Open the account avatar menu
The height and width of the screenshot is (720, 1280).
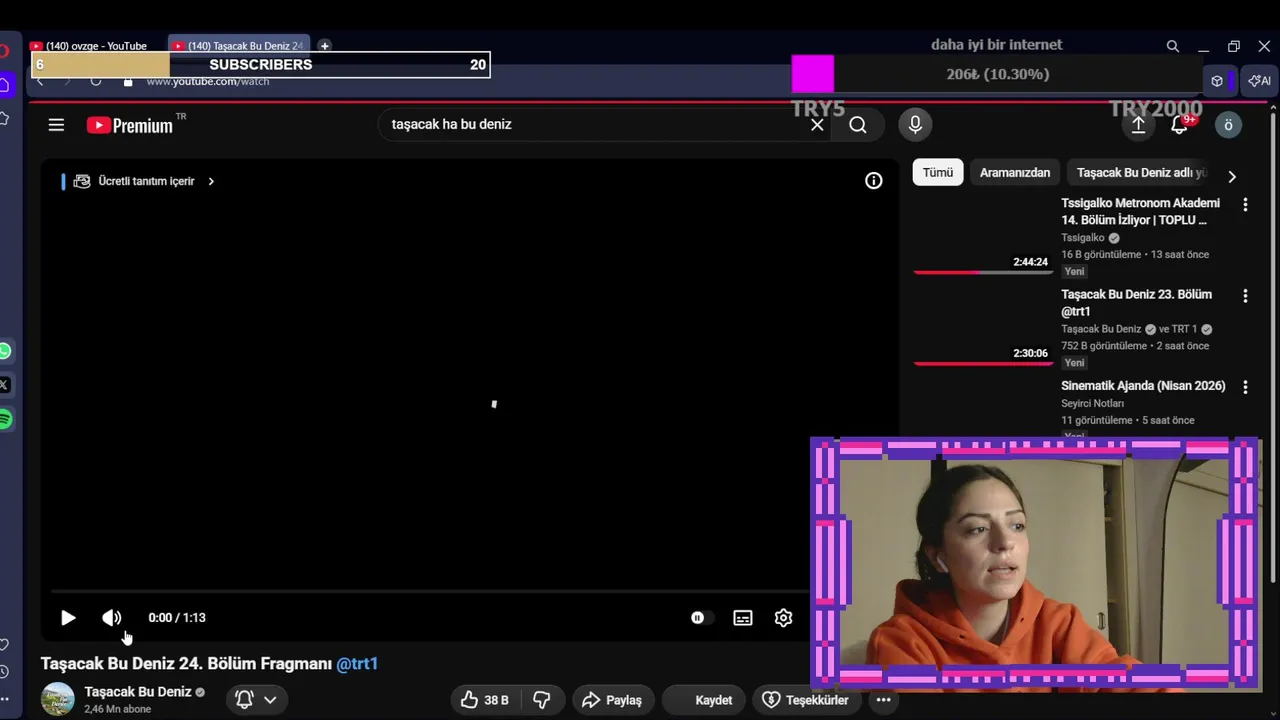[x=1228, y=125]
